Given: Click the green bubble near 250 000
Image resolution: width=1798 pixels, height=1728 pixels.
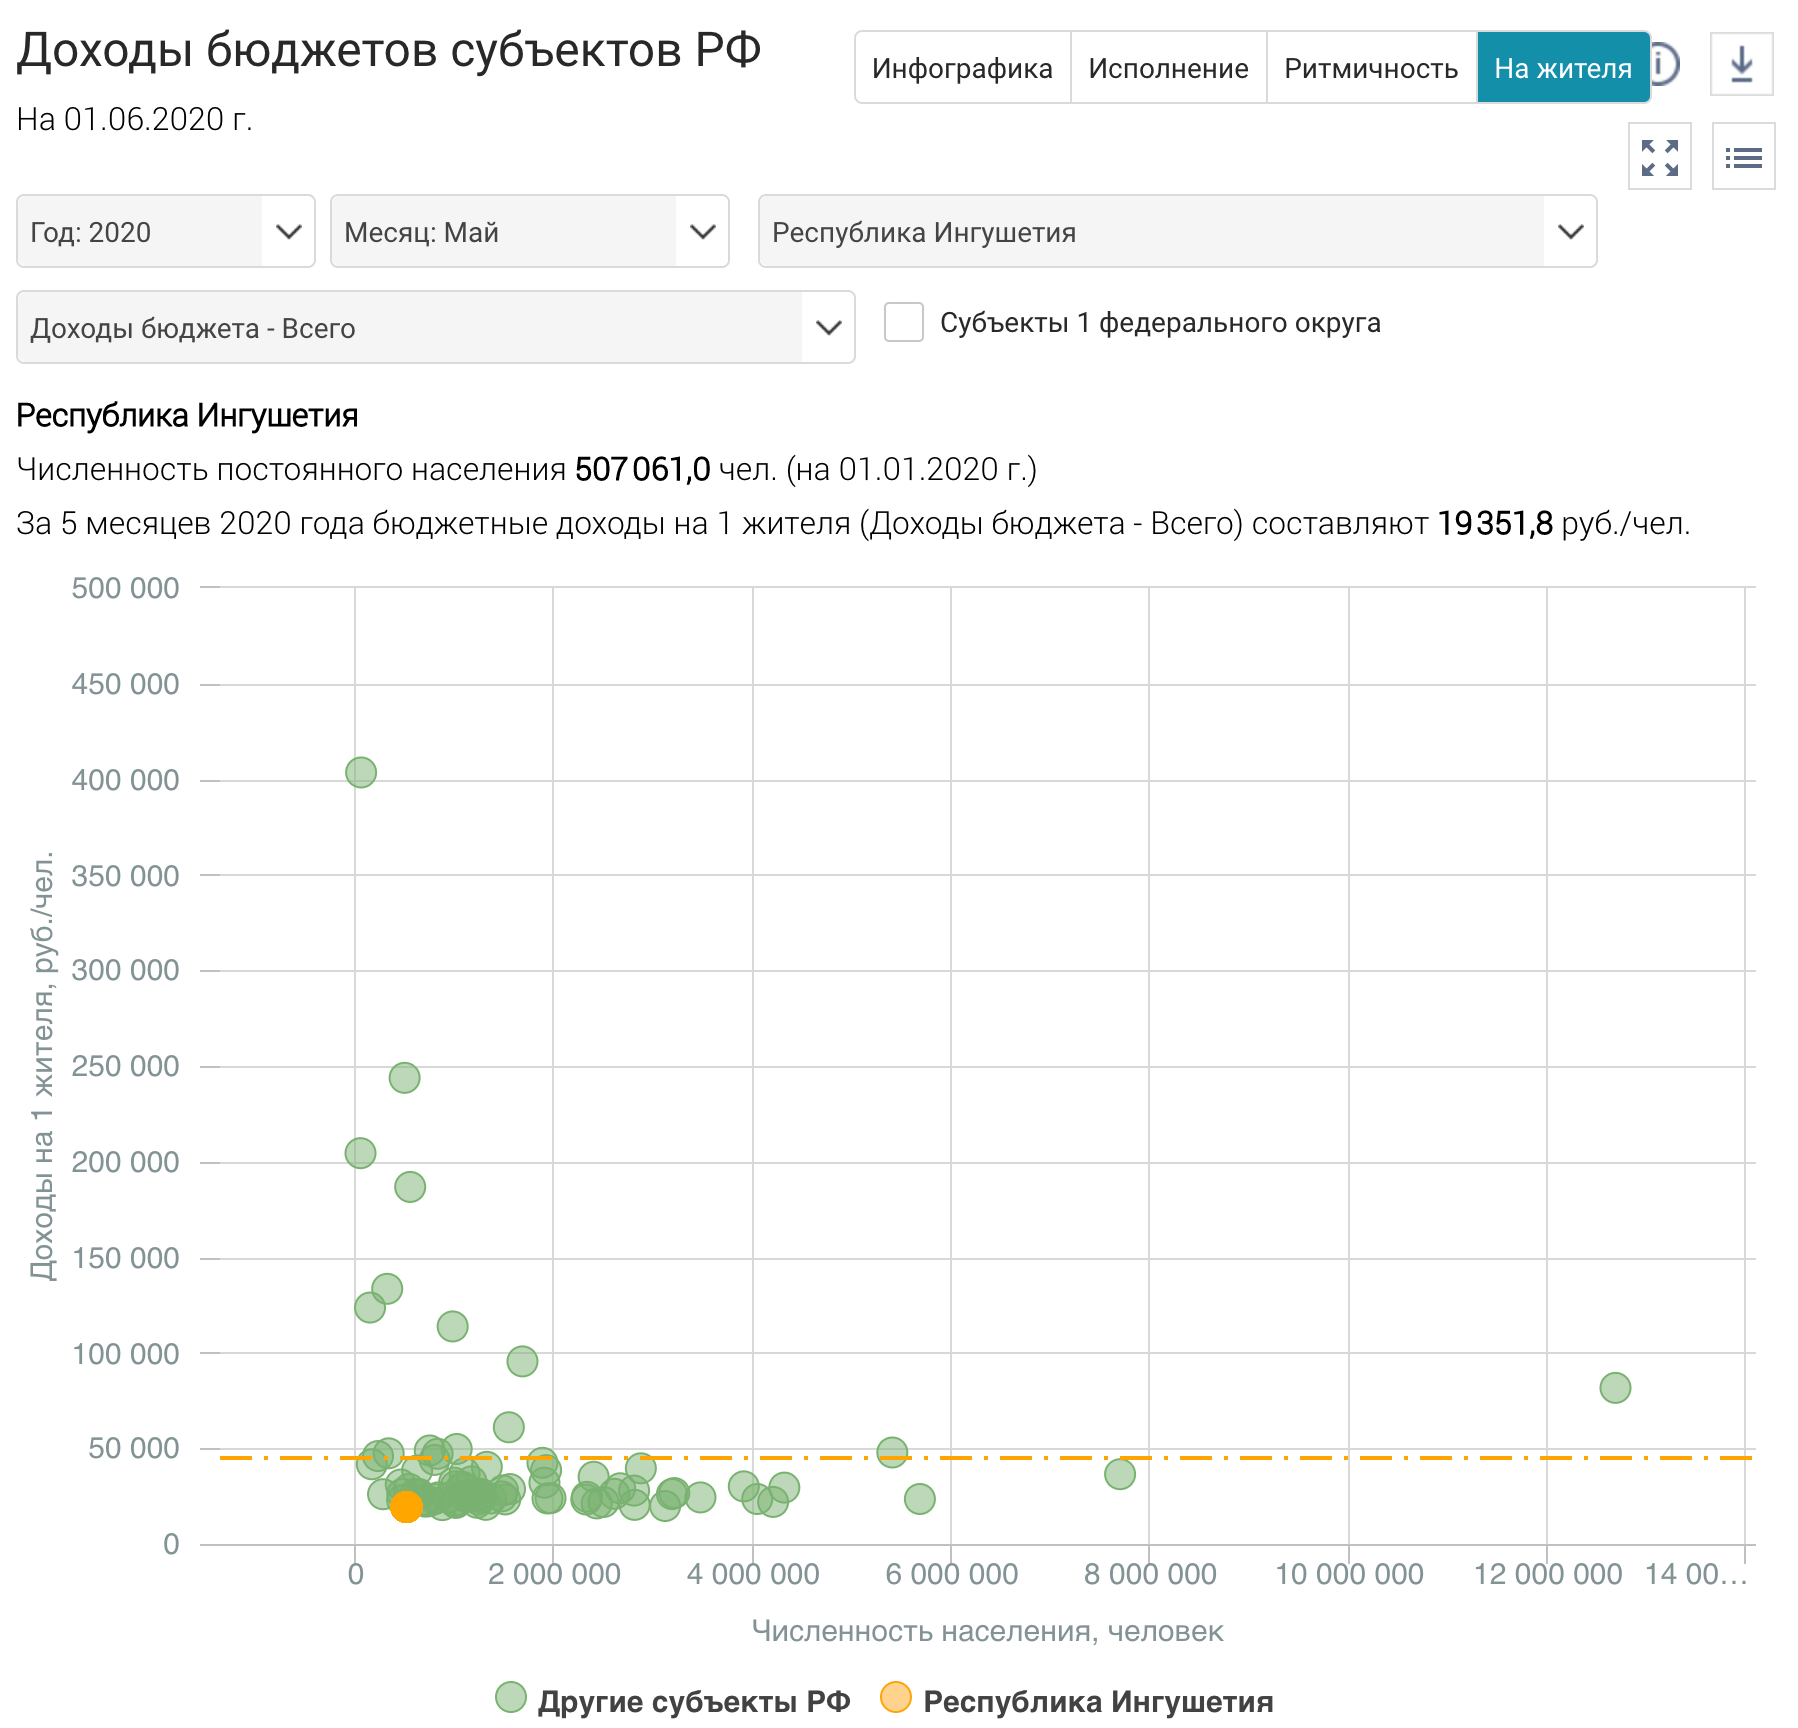Looking at the screenshot, I should tap(404, 1077).
